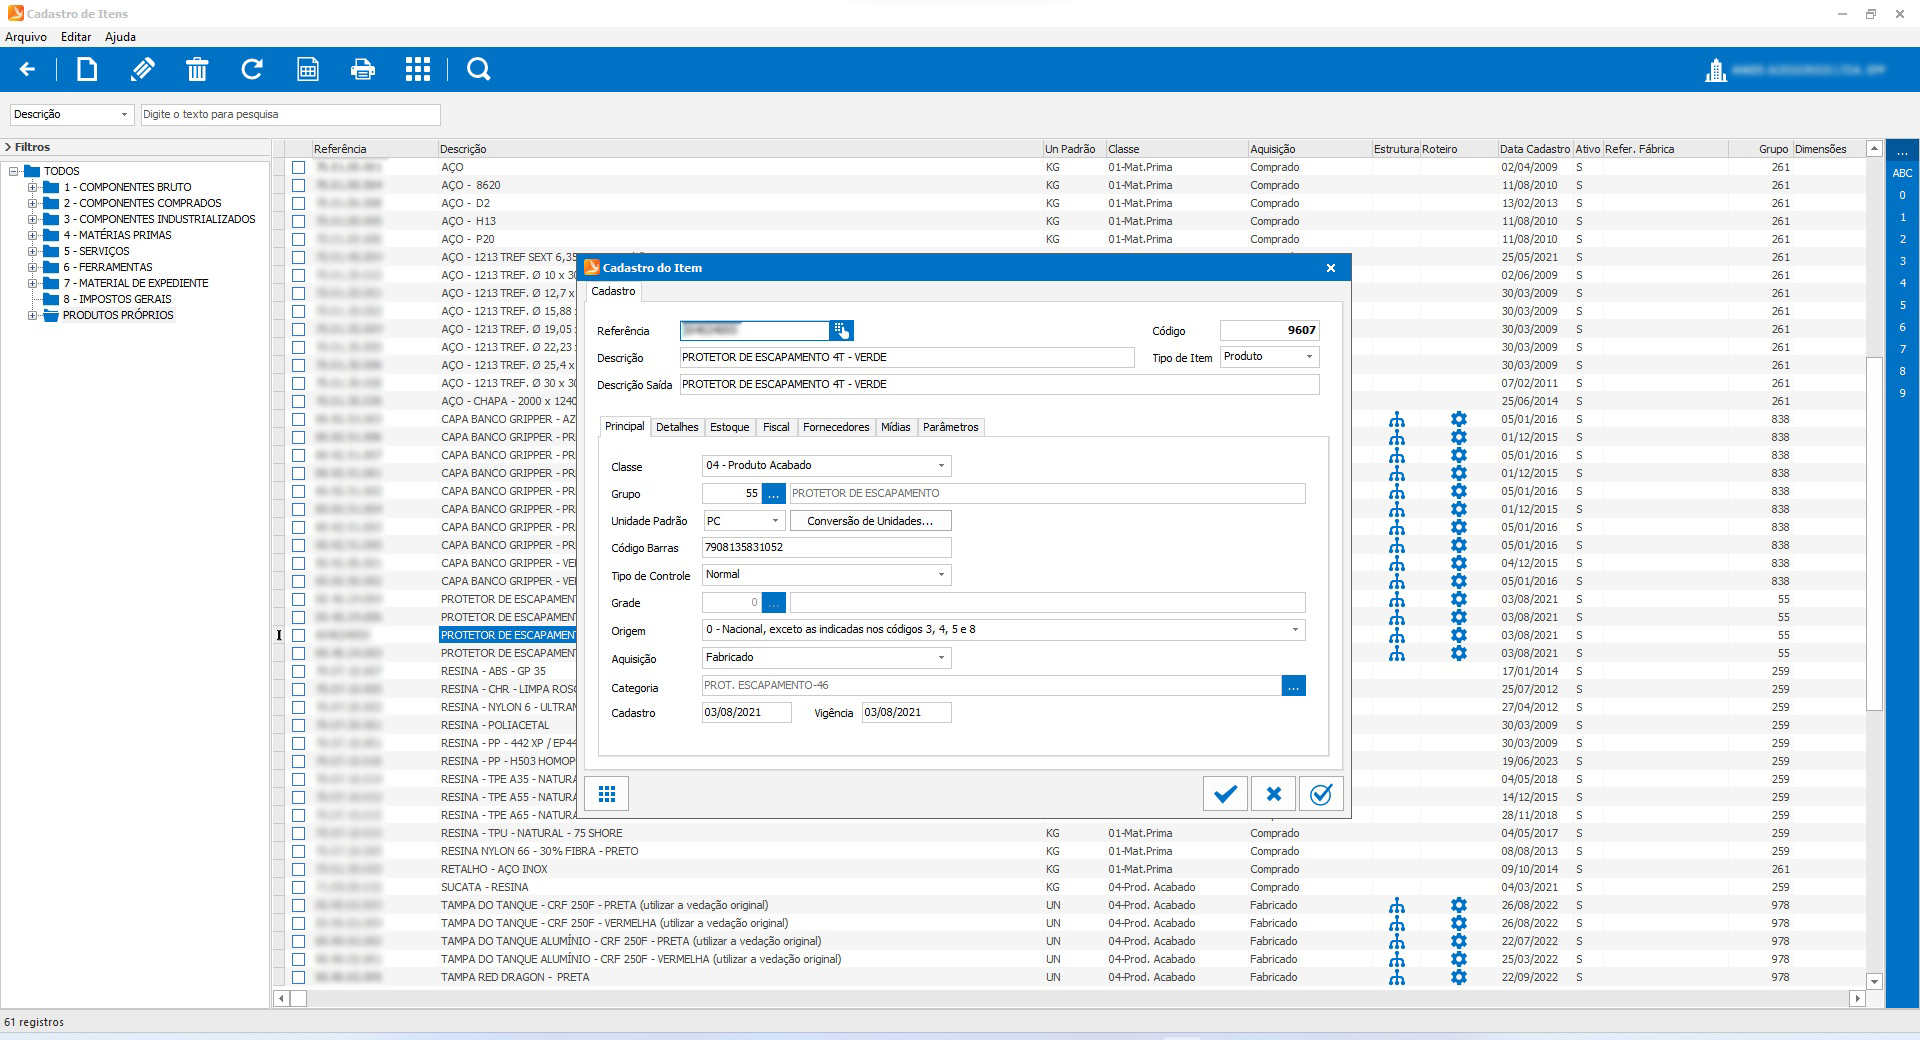The height and width of the screenshot is (1040, 1920).
Task: Open the grid menu at dialog bottom-left
Action: point(607,794)
